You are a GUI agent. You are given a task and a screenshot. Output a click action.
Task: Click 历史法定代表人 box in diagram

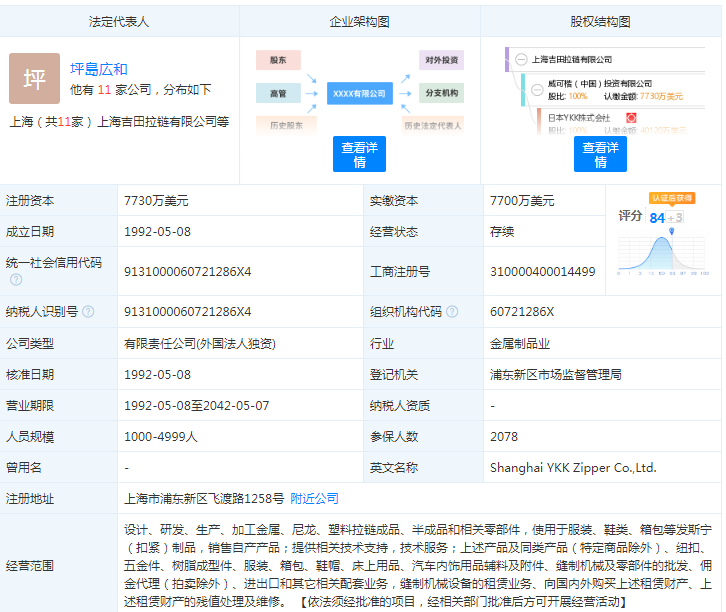click(432, 125)
